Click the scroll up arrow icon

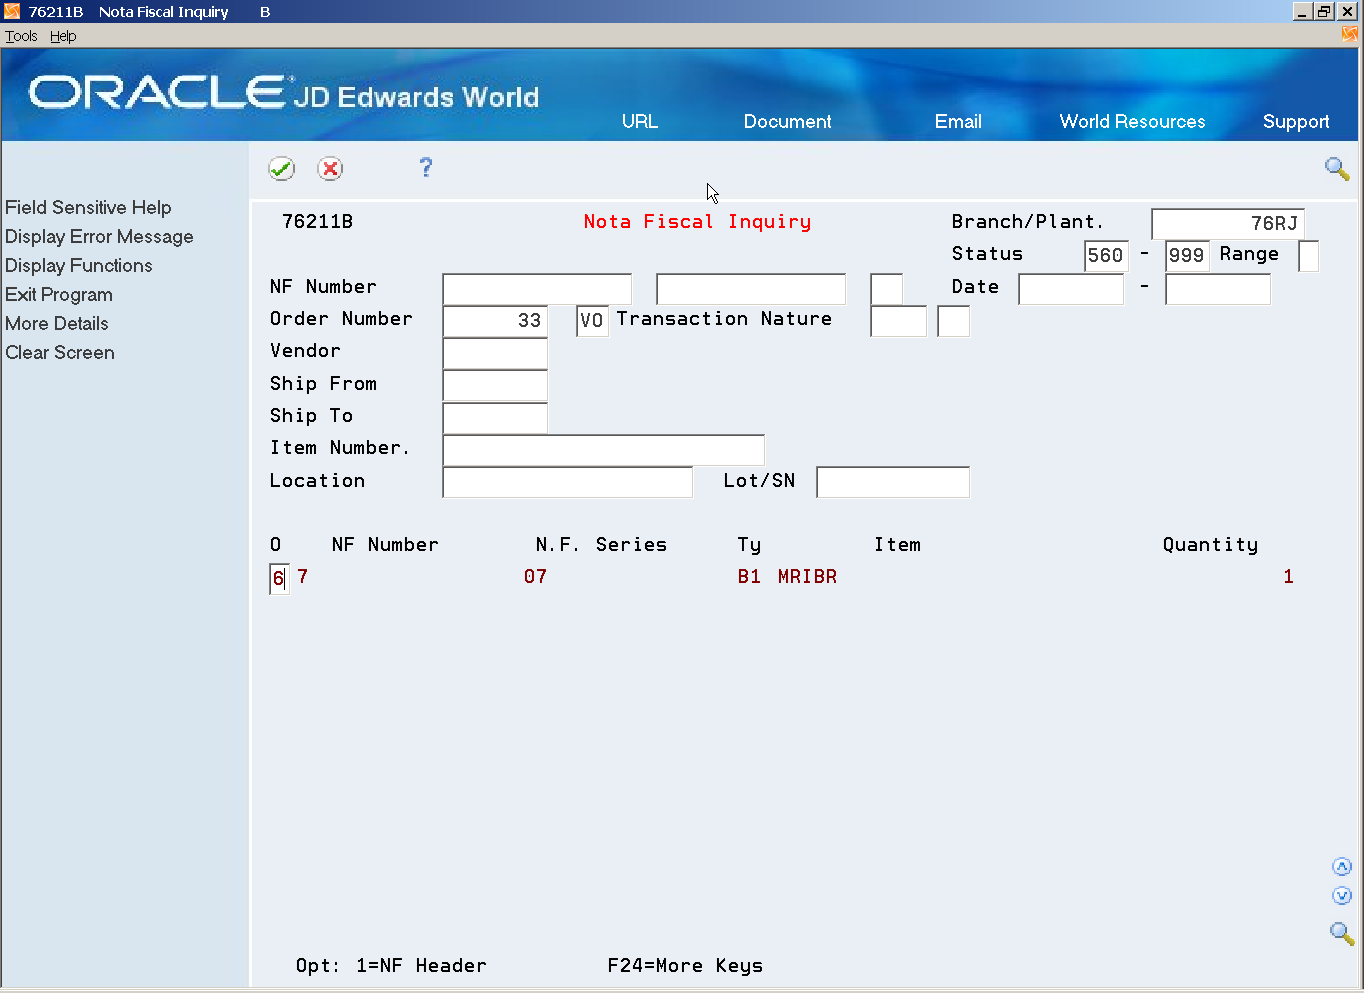pyautogui.click(x=1342, y=866)
